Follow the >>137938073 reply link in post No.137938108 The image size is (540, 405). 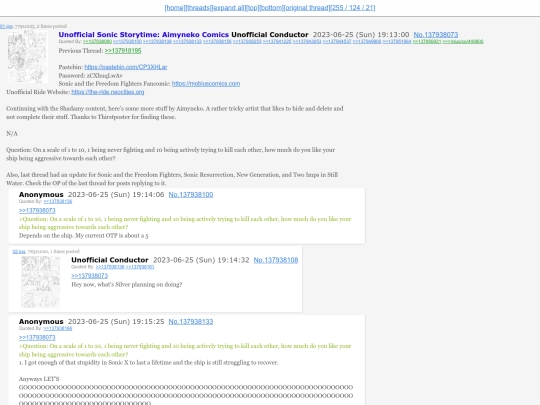[x=90, y=276]
